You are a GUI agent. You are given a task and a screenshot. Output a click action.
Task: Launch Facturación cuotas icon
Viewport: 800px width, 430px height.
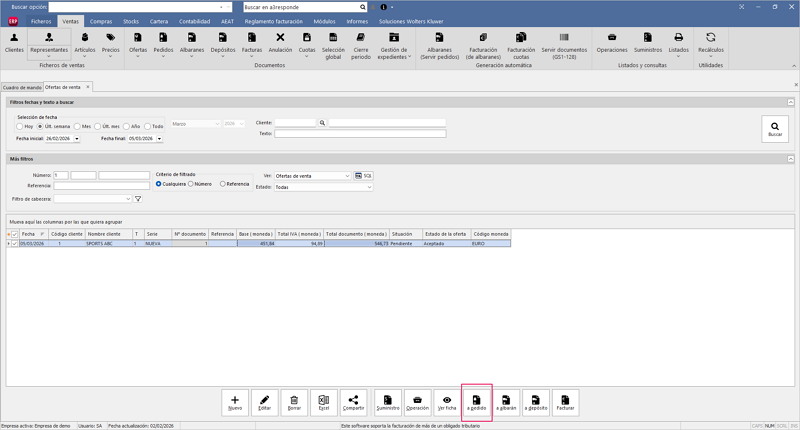[521, 46]
